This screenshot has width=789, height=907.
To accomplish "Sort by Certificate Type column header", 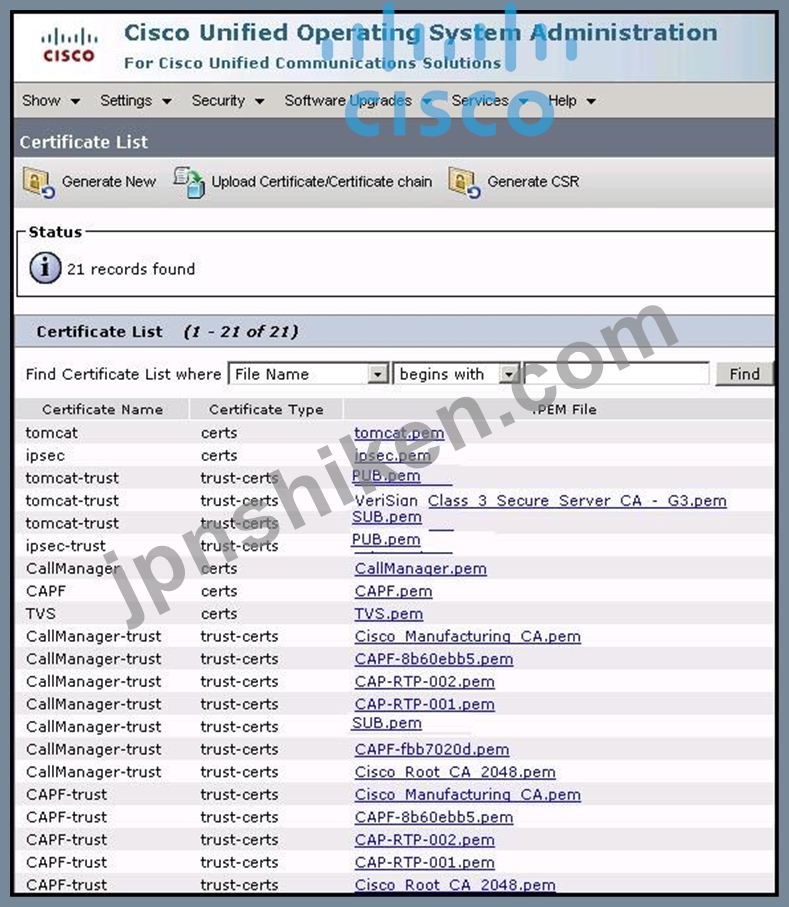I will [266, 410].
